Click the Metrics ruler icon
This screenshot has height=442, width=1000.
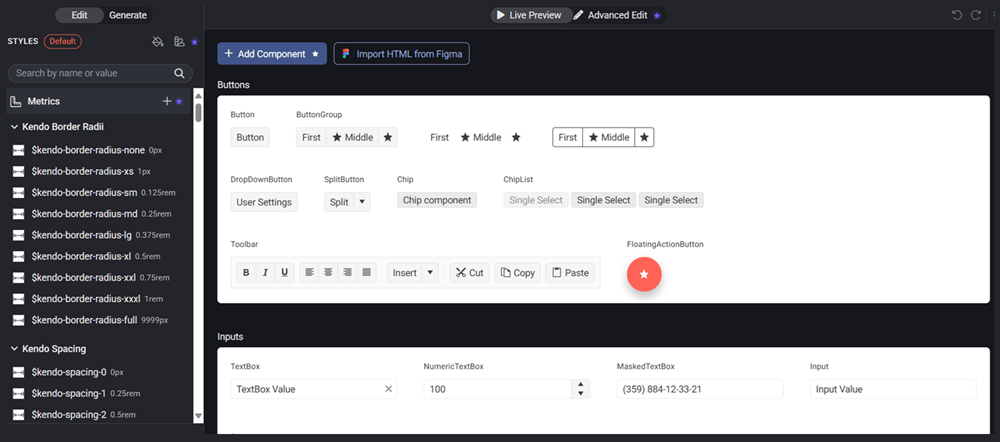(x=17, y=101)
